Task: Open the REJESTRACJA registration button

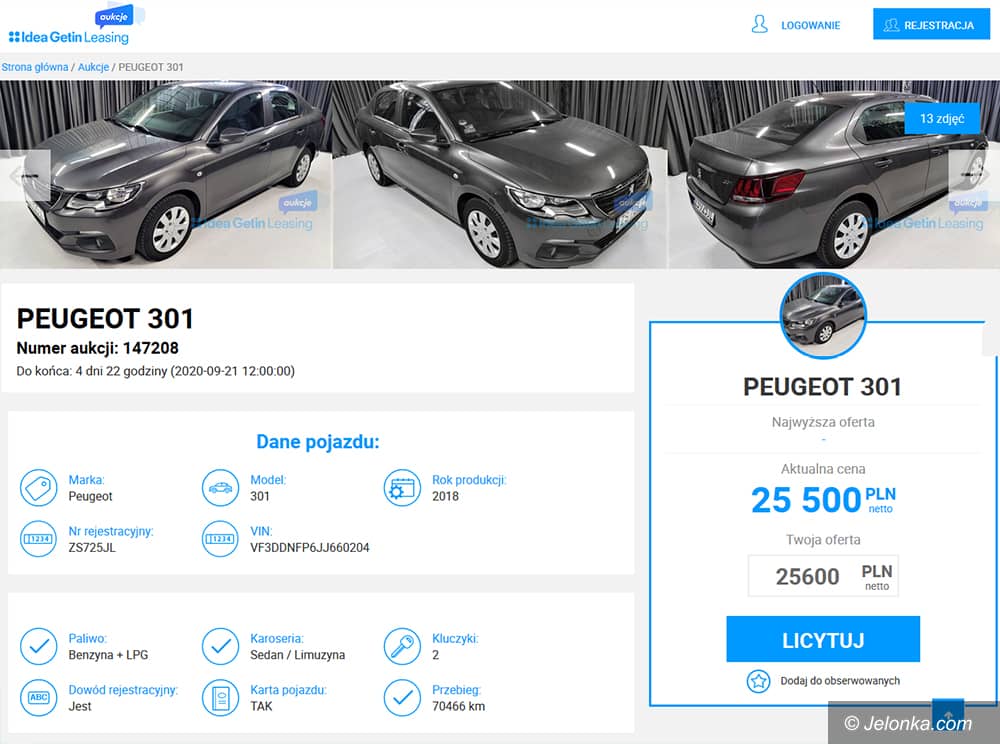Action: (931, 25)
